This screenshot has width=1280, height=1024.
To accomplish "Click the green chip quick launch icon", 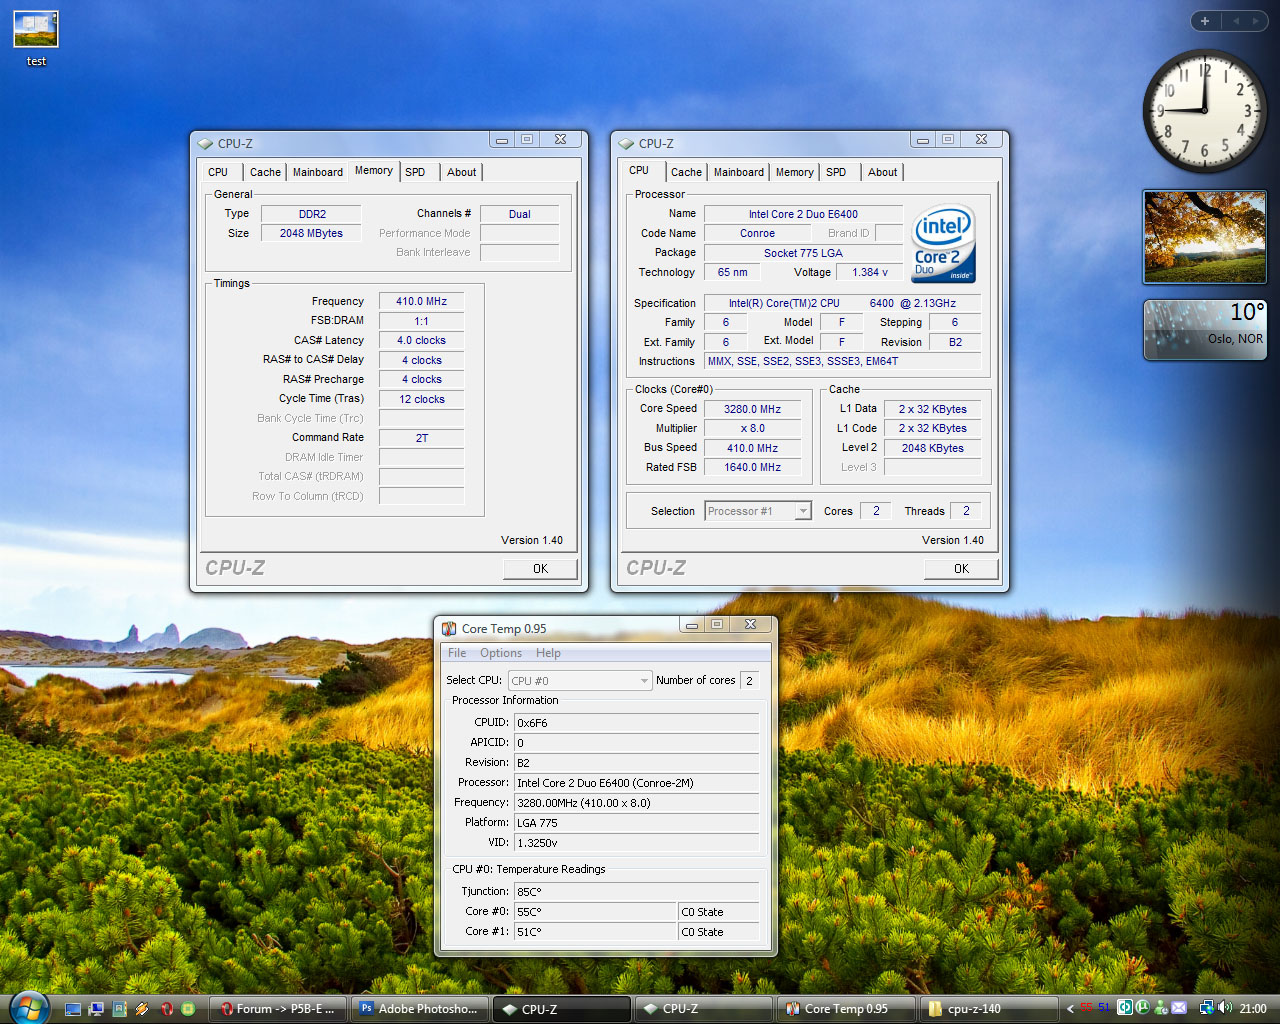I will coord(188,1009).
